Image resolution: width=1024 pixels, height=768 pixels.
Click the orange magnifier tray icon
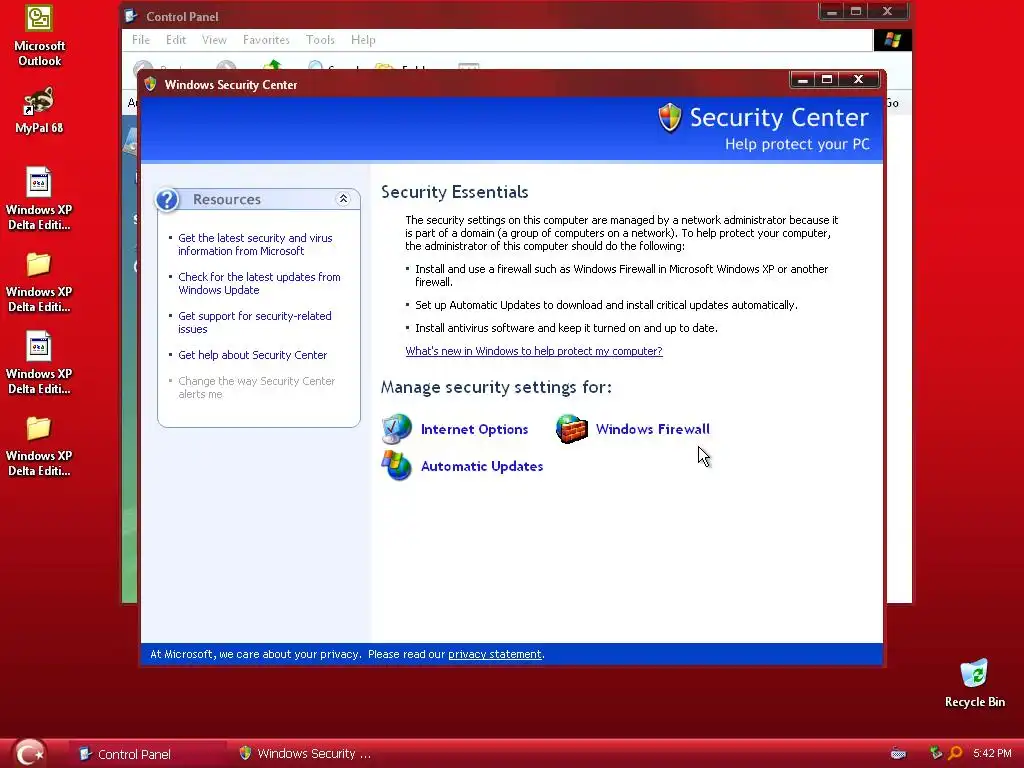(x=955, y=753)
